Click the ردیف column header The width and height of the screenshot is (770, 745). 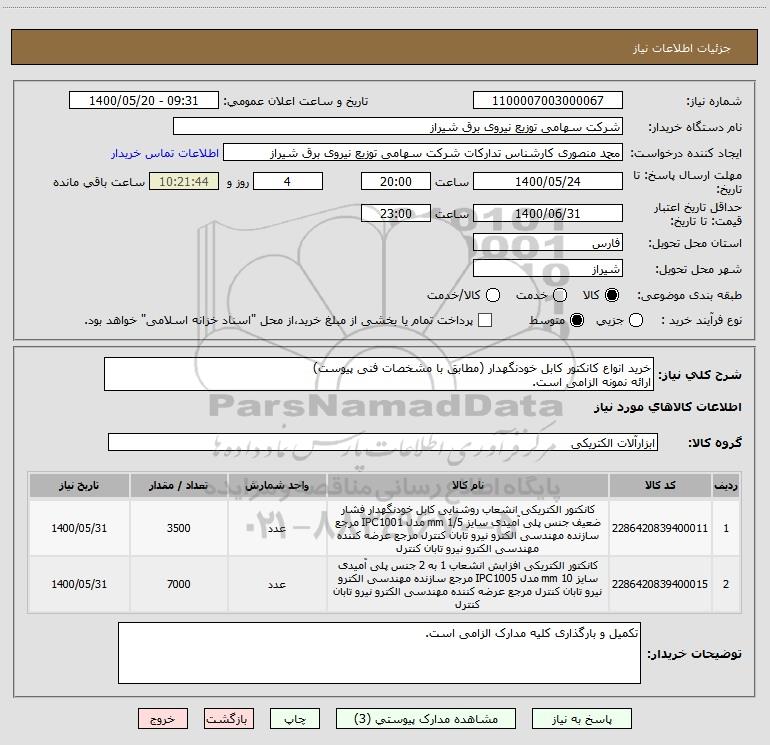[726, 485]
